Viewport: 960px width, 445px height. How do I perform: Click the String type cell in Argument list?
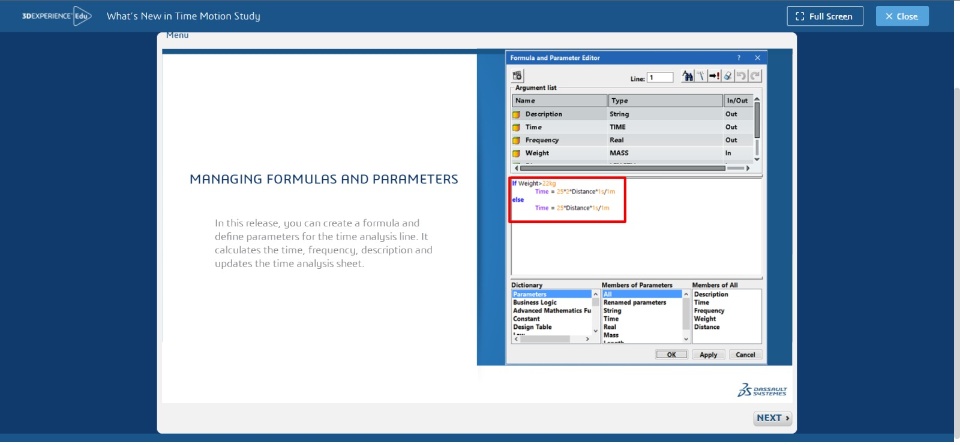tap(619, 114)
